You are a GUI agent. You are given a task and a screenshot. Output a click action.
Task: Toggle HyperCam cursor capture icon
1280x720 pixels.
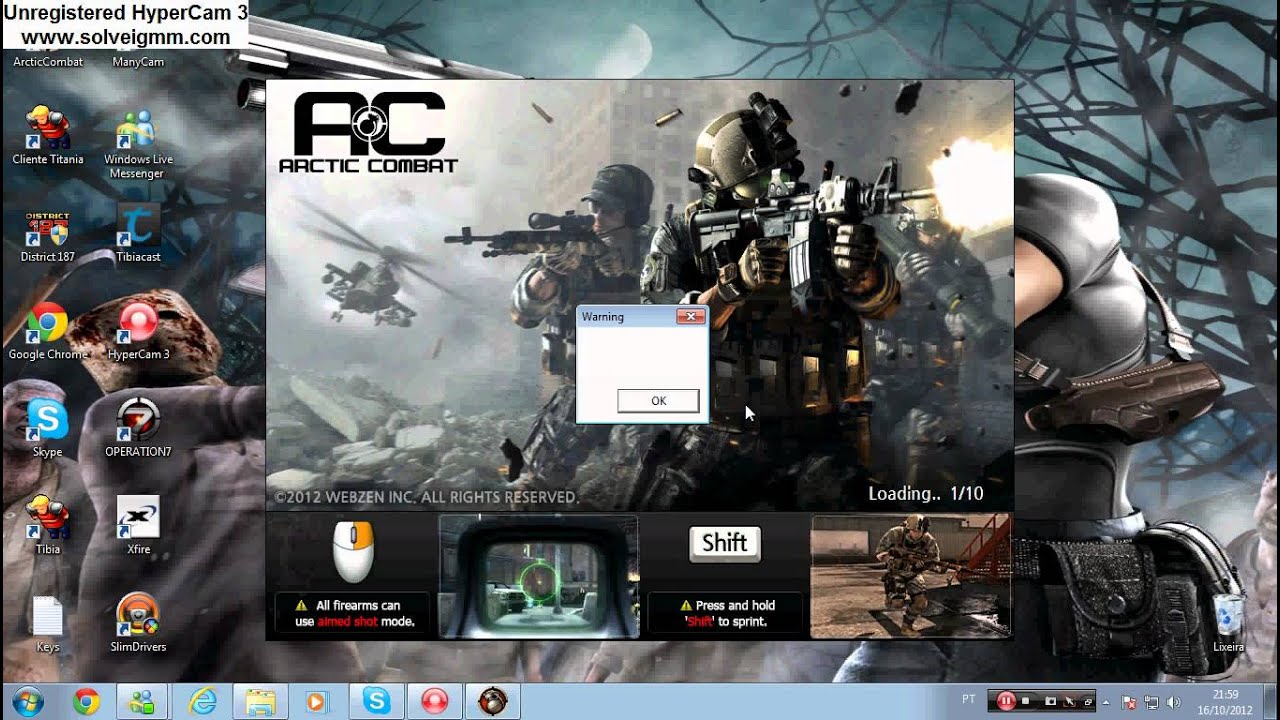[x=1068, y=702]
